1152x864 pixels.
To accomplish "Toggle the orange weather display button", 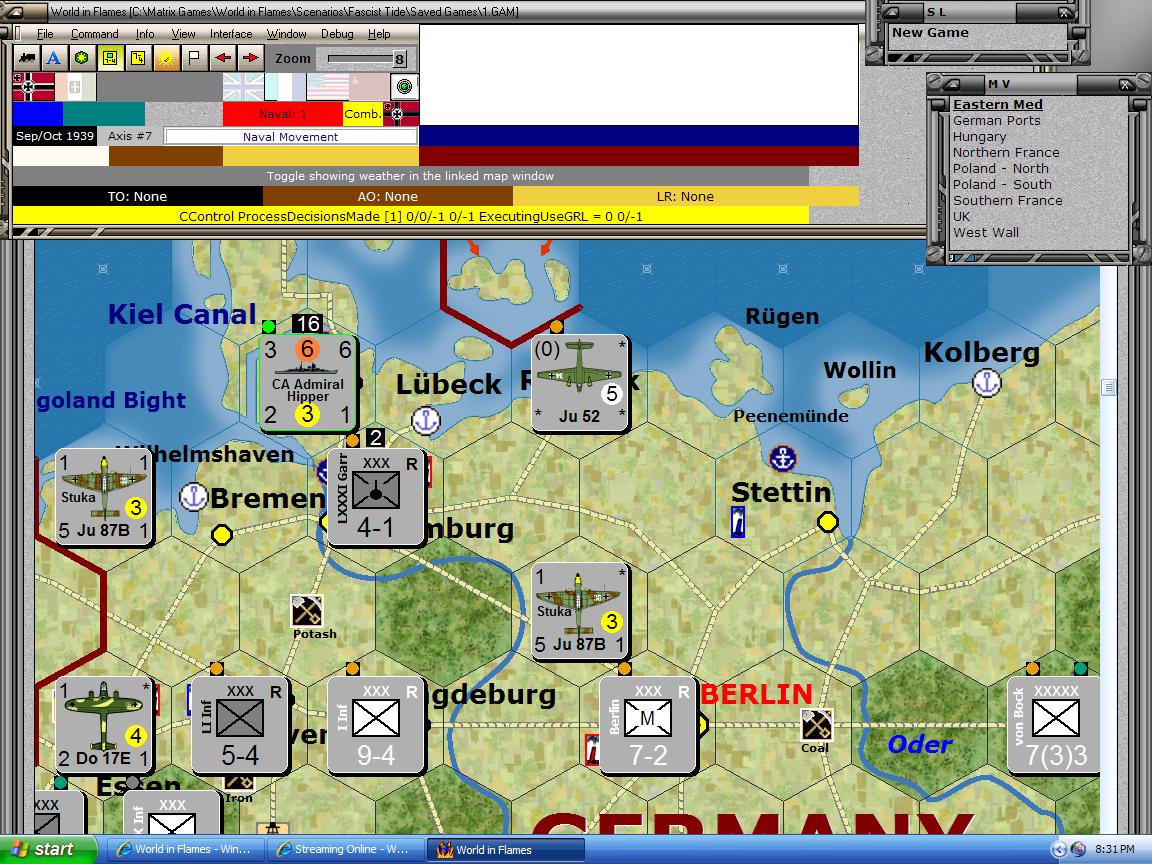I will point(166,58).
